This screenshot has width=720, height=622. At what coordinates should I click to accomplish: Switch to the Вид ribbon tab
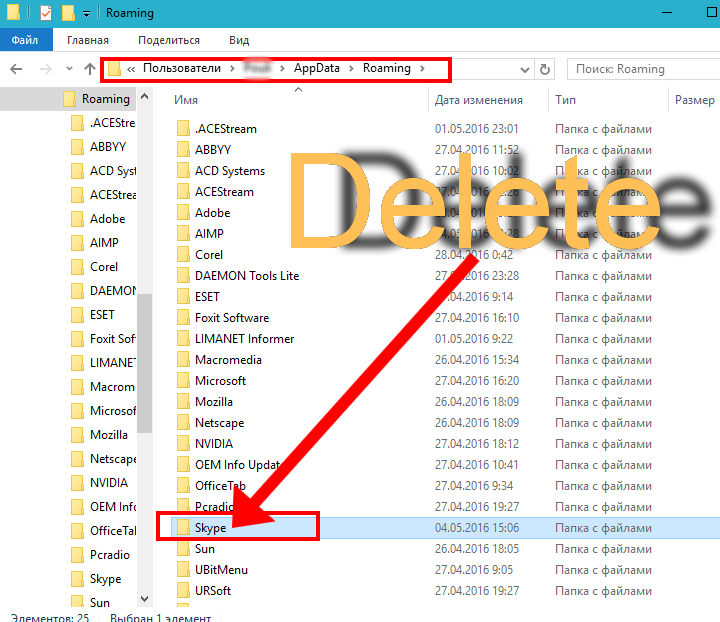[x=239, y=40]
